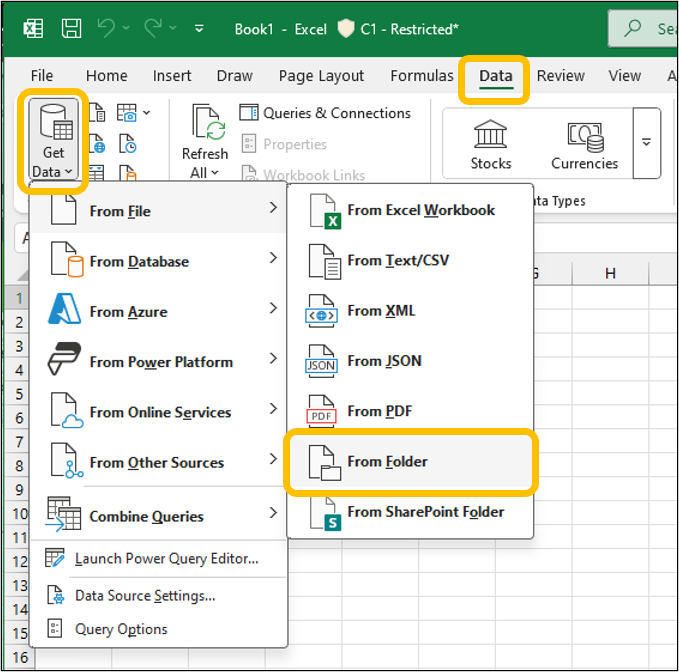
Task: Select the Stocks data type icon
Action: [x=490, y=143]
